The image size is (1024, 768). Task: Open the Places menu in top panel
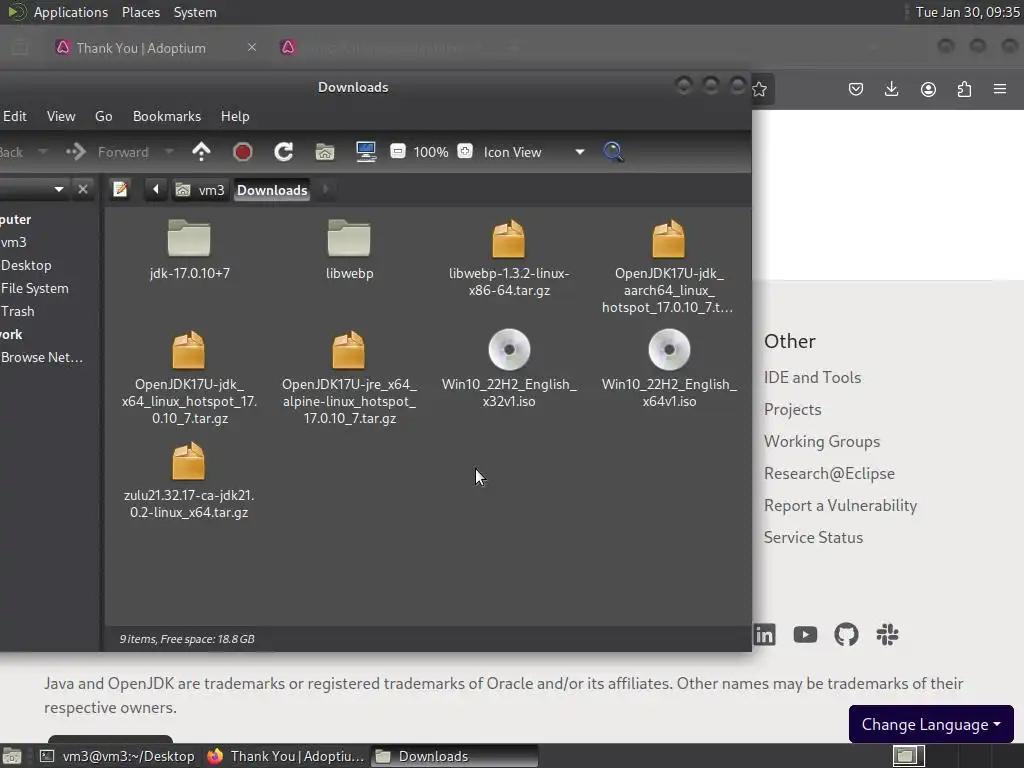[x=140, y=12]
